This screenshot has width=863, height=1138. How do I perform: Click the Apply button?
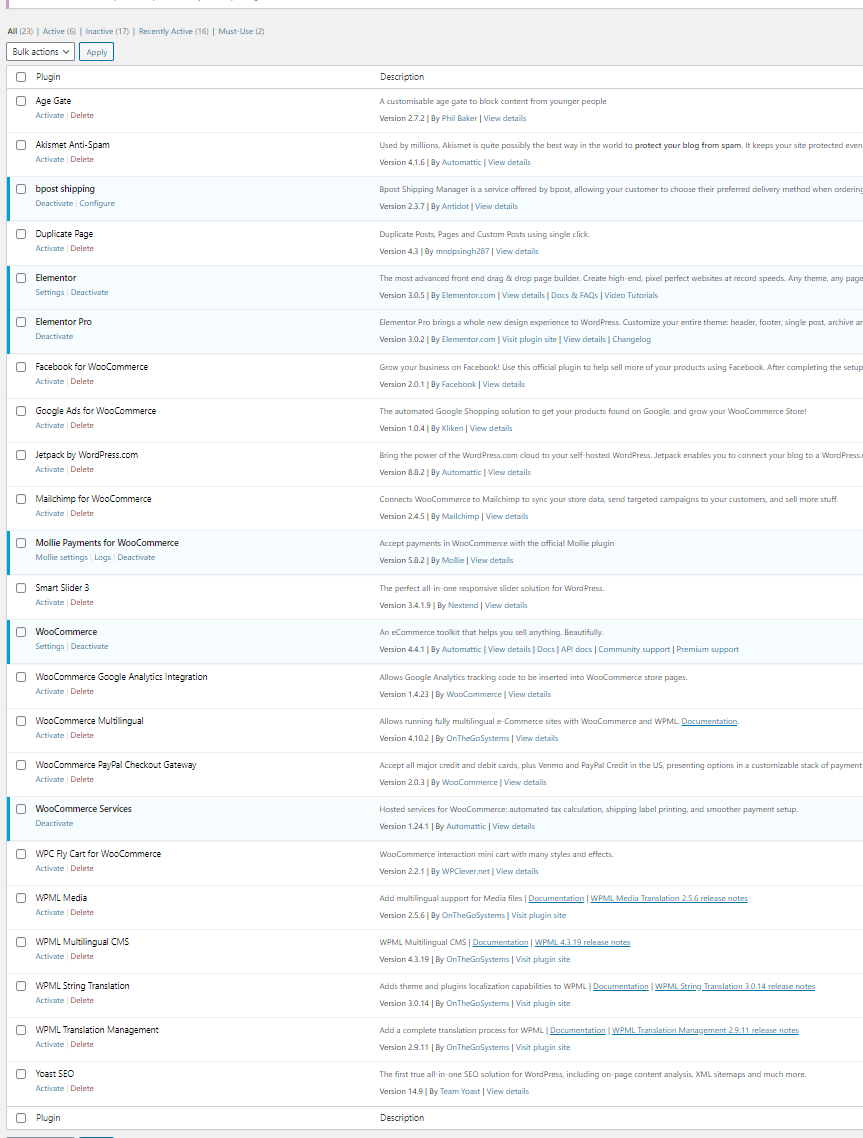click(97, 52)
